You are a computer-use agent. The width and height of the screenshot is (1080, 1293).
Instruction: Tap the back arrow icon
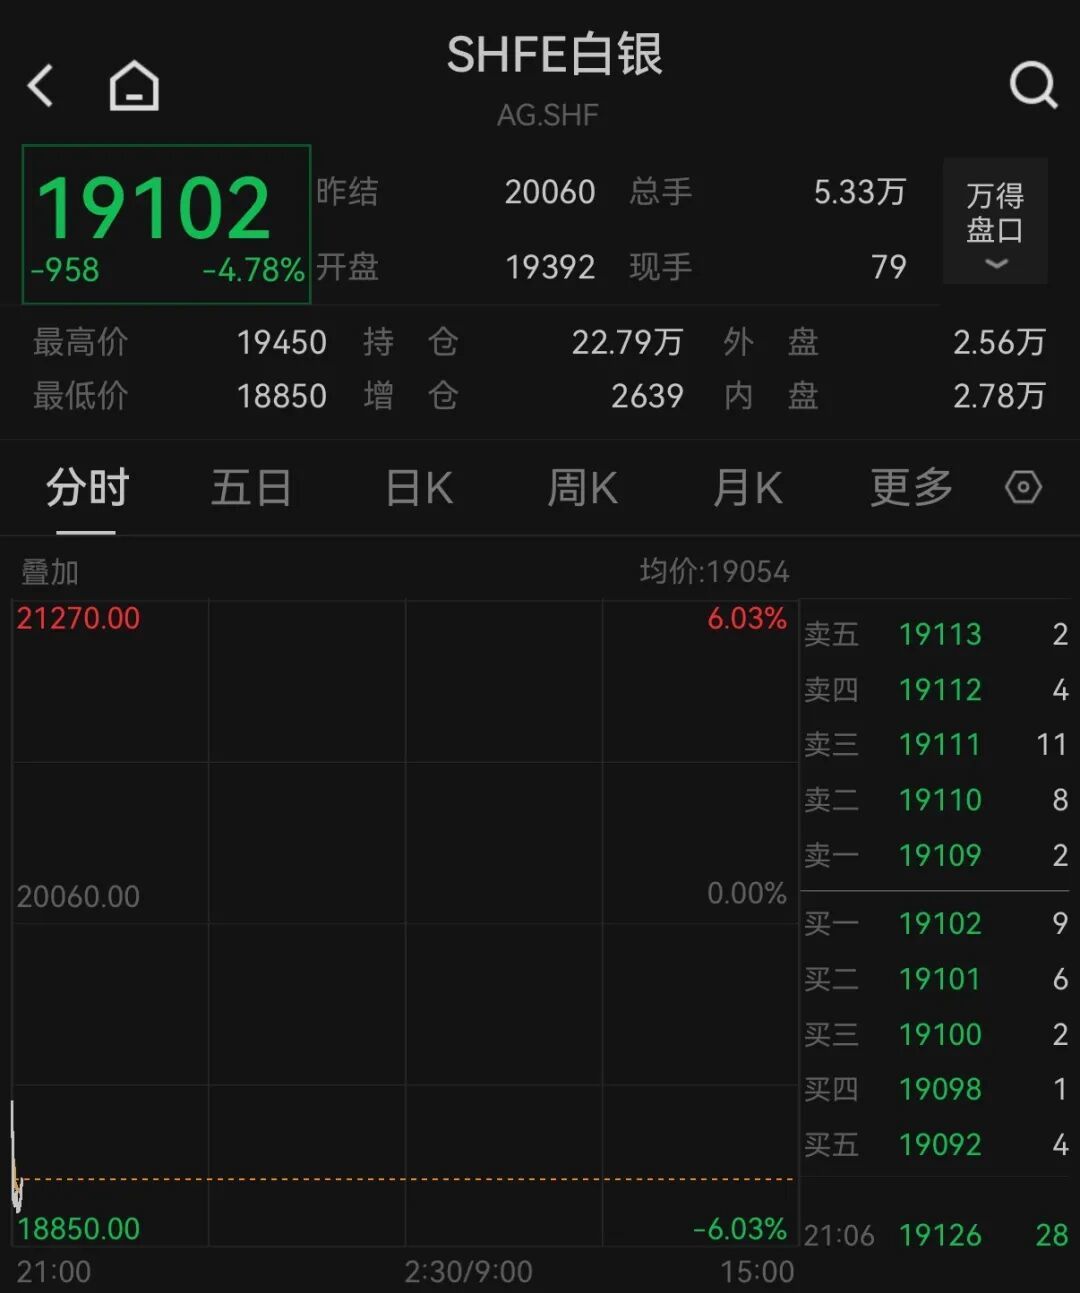tap(40, 86)
